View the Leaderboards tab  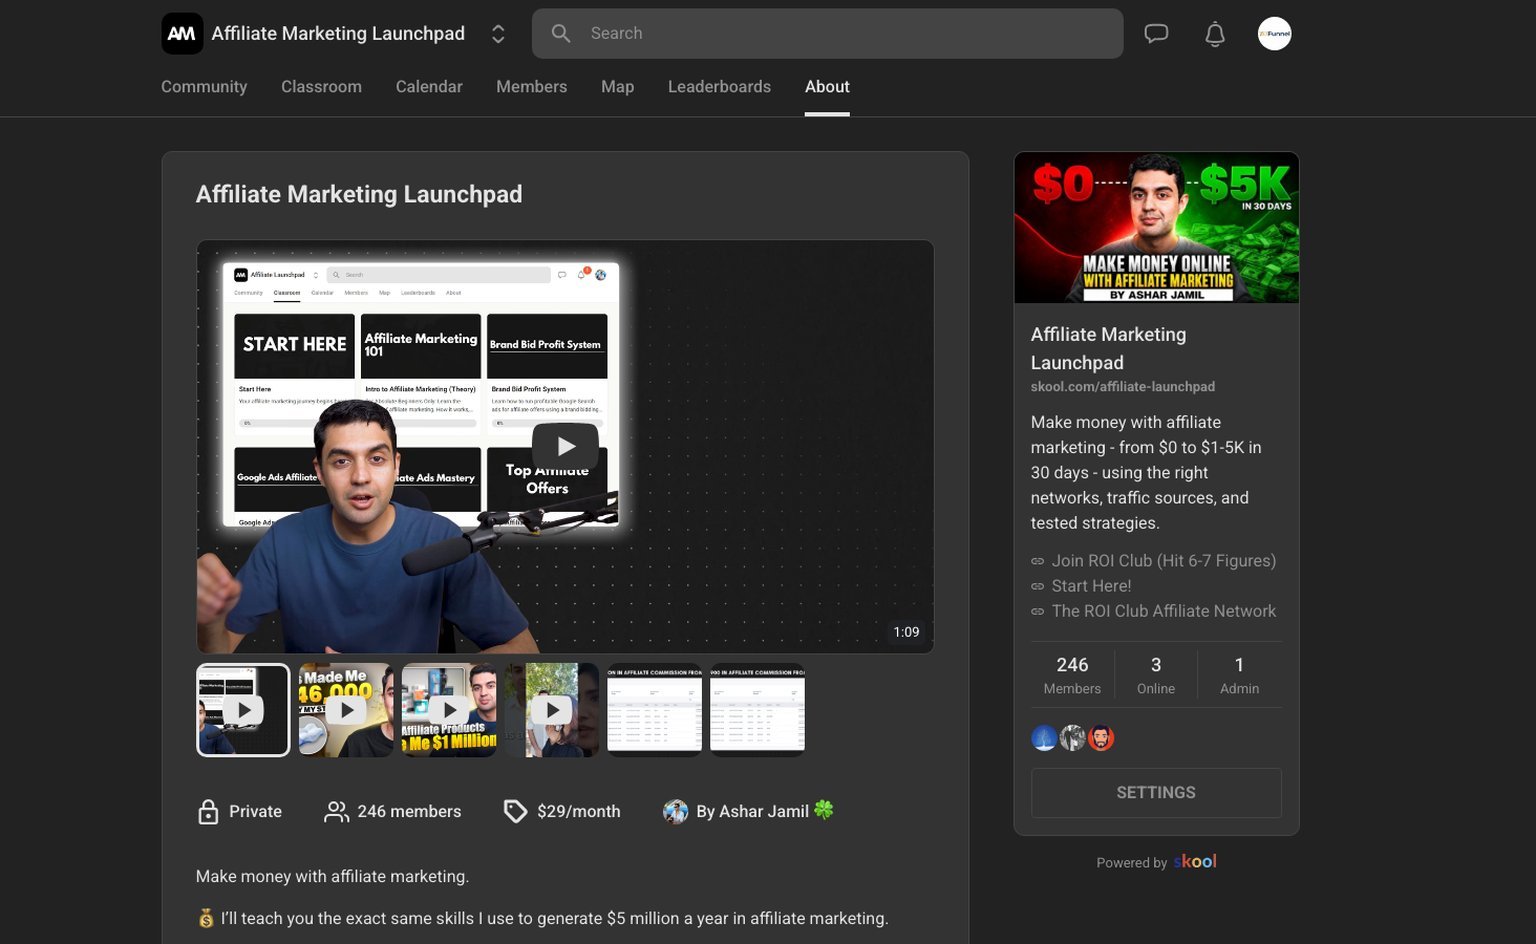[x=719, y=87]
